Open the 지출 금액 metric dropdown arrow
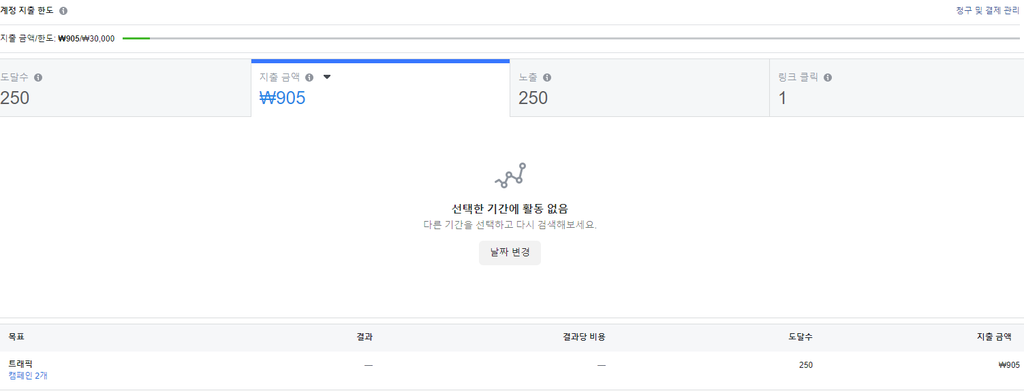 click(x=327, y=77)
